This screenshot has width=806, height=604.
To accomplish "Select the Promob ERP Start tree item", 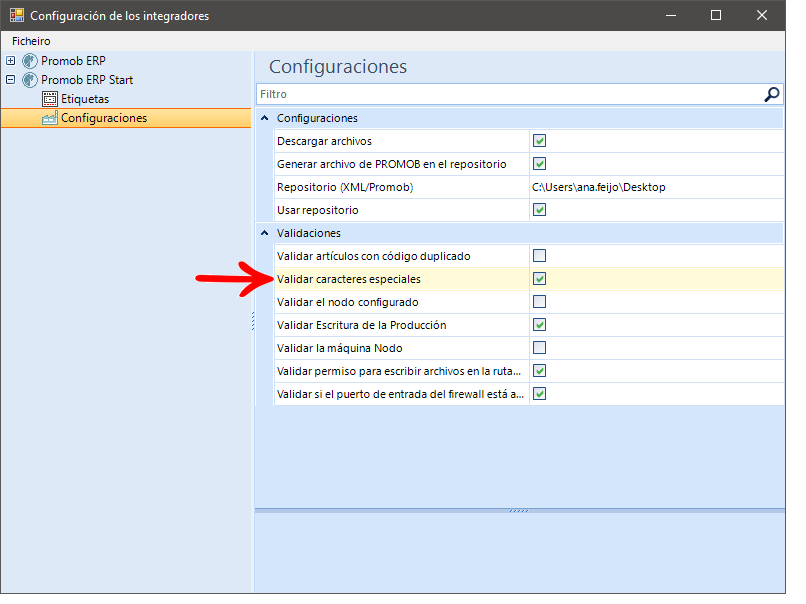I will pyautogui.click(x=87, y=80).
